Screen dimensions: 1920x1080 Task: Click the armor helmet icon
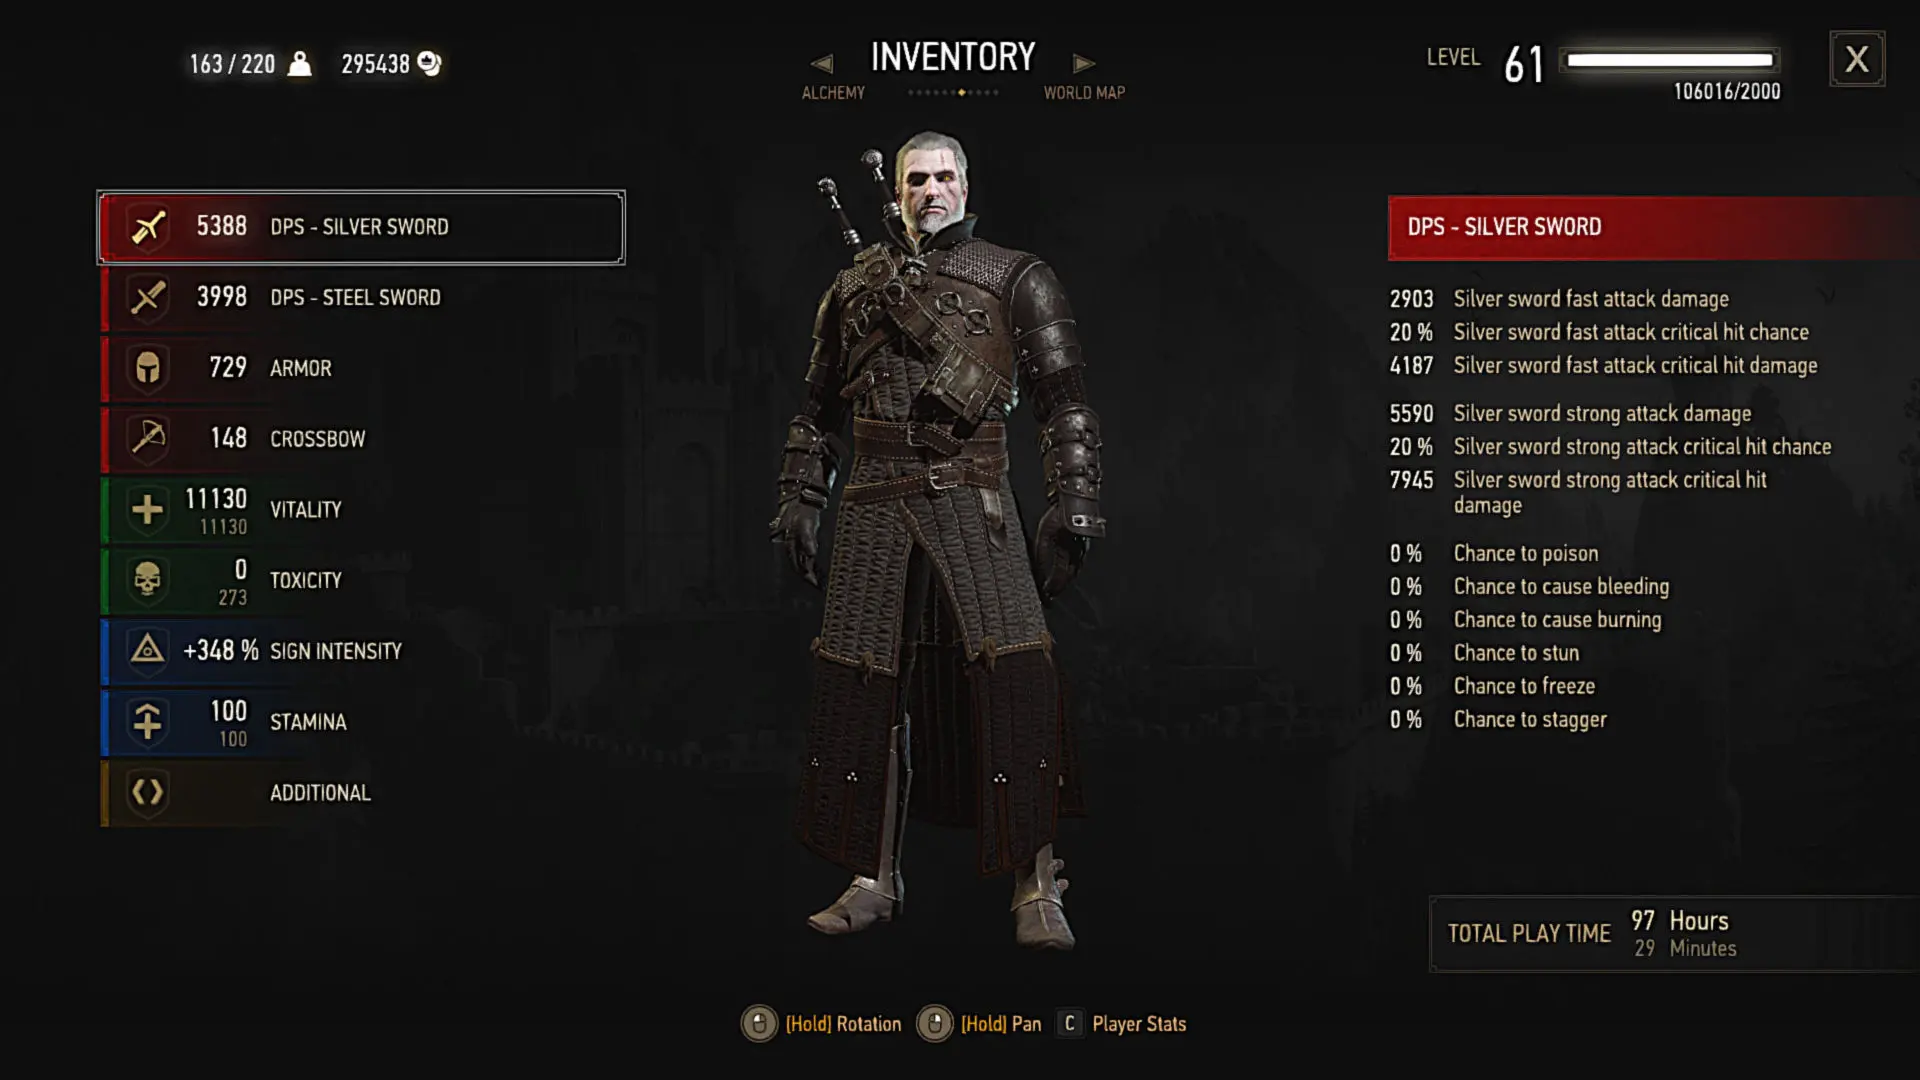tap(148, 368)
